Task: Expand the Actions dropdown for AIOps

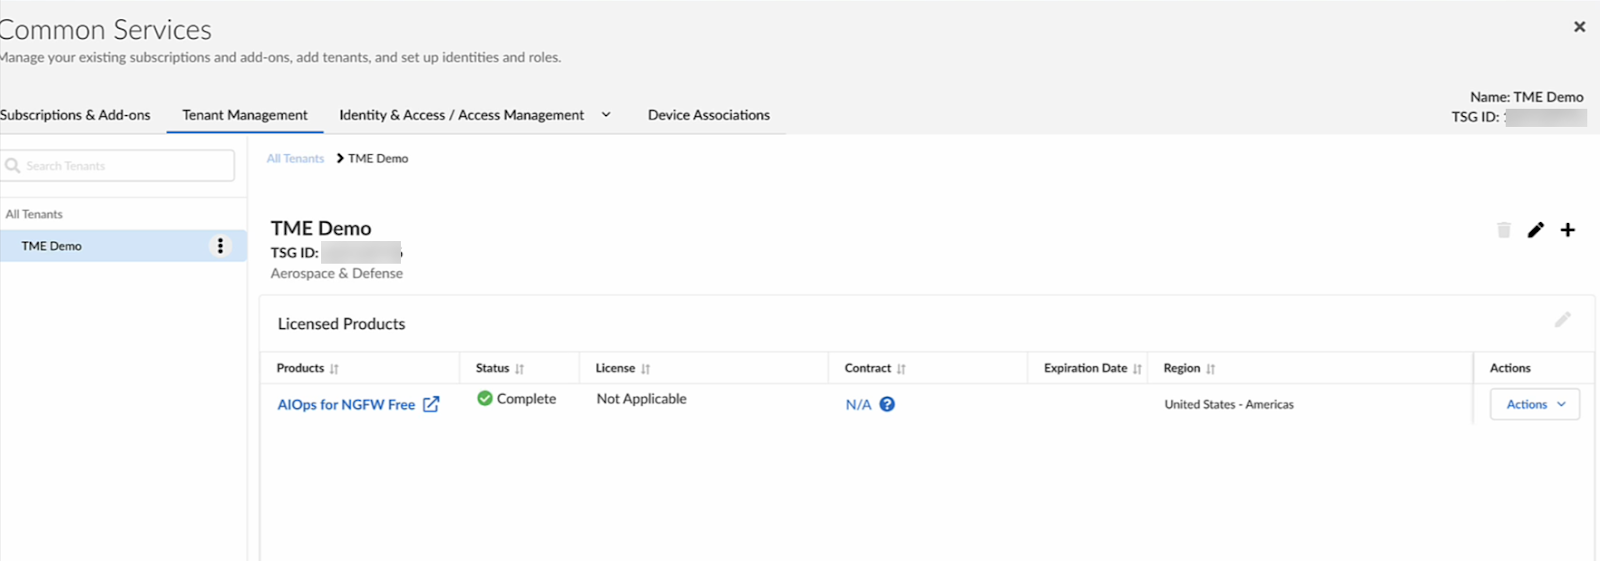Action: (x=1535, y=405)
